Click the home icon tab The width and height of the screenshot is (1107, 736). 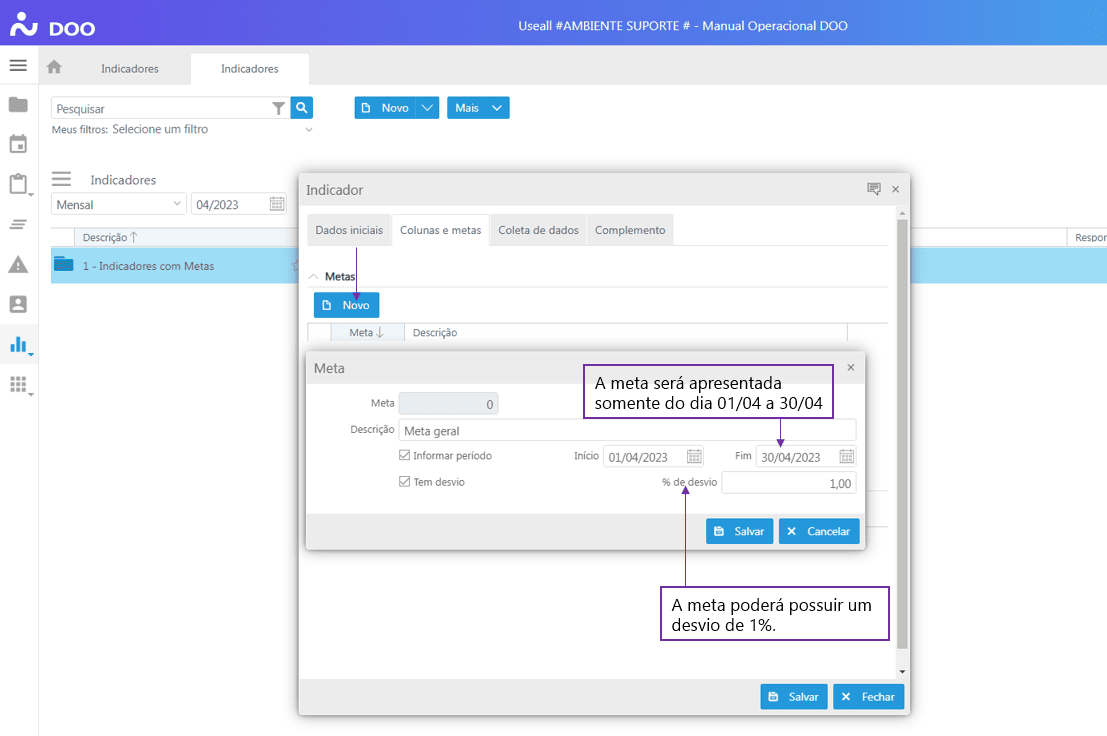(54, 67)
